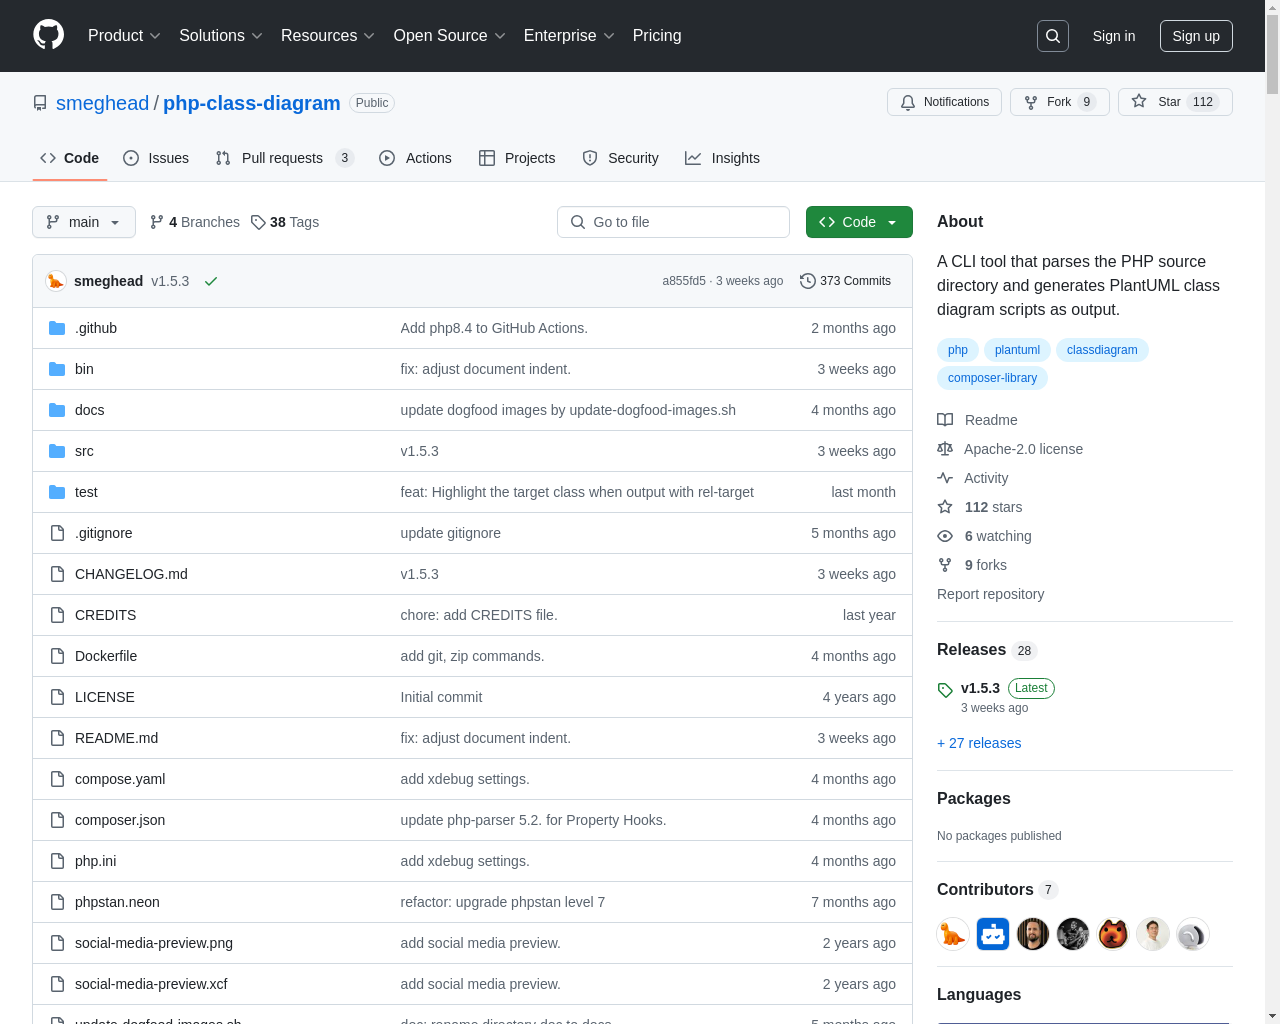Click Report repository
The width and height of the screenshot is (1280, 1024).
tap(990, 594)
